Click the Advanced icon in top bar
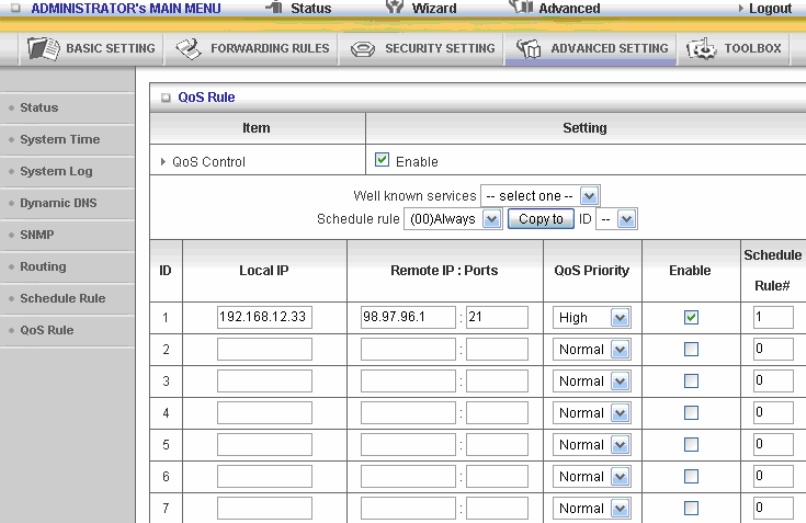The image size is (806, 523). pos(519,8)
